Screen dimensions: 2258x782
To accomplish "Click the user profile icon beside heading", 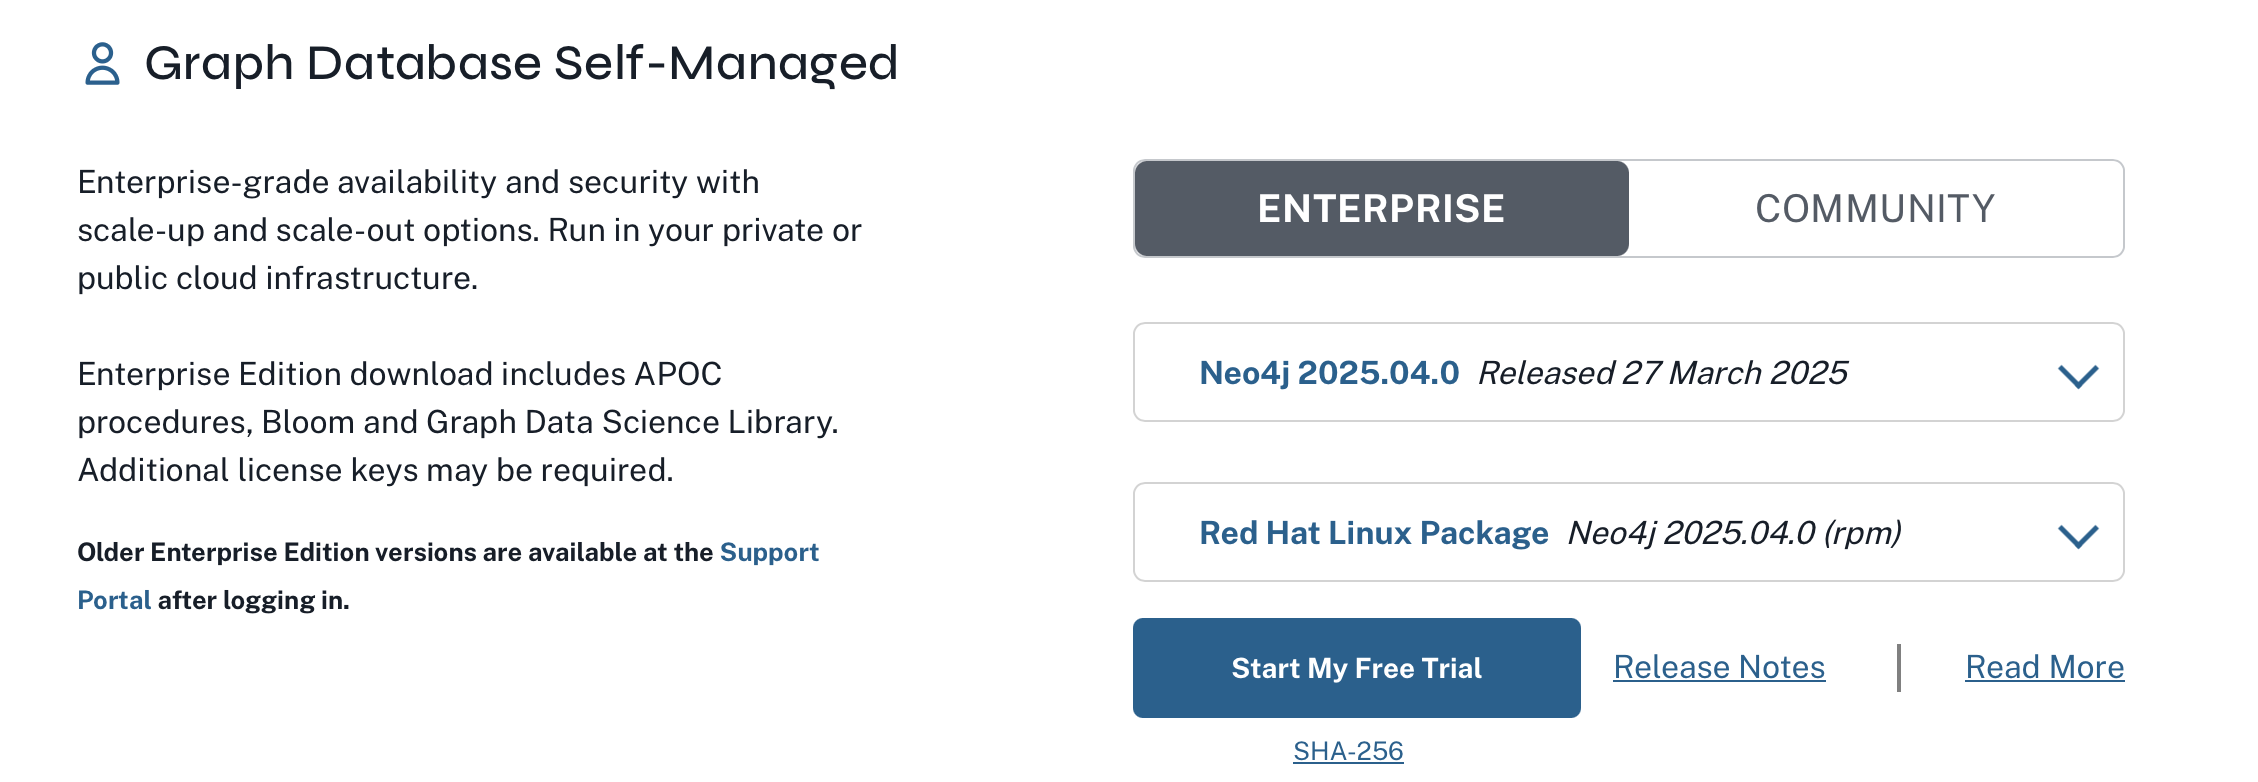I will click(x=102, y=64).
